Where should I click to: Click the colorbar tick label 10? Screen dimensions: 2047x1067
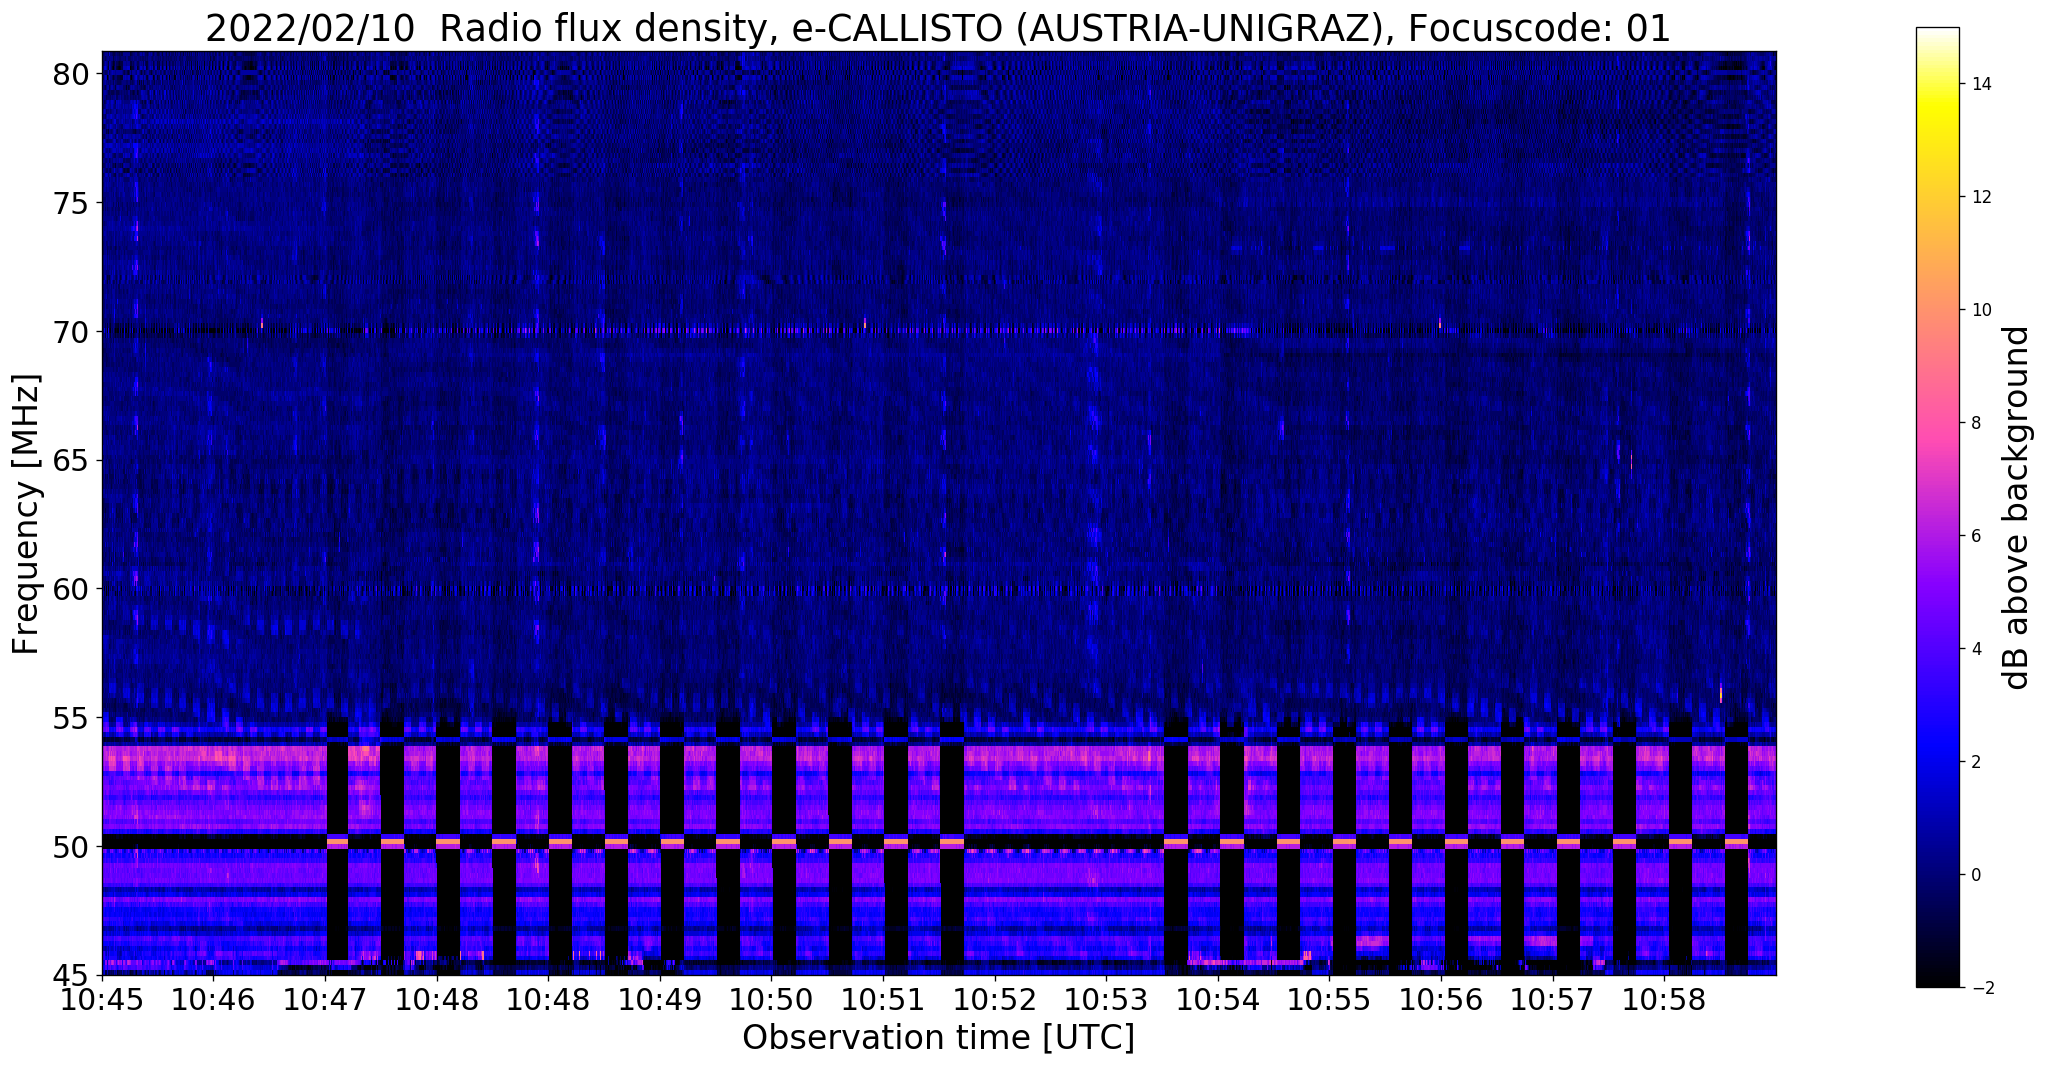1980,310
